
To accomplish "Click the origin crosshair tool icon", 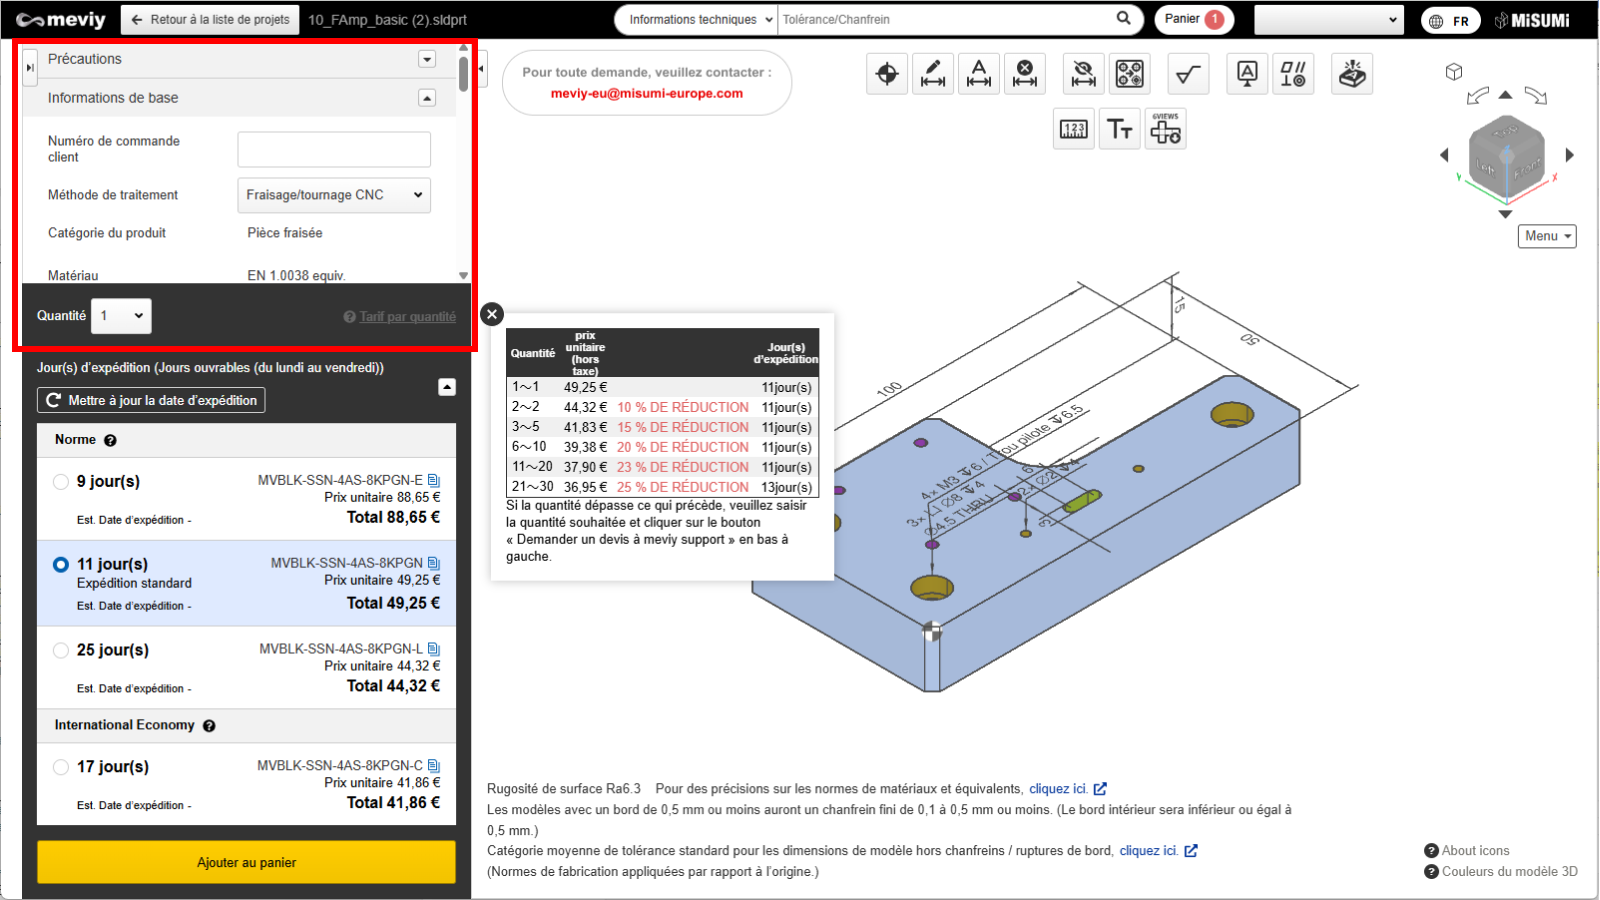I will pos(887,74).
